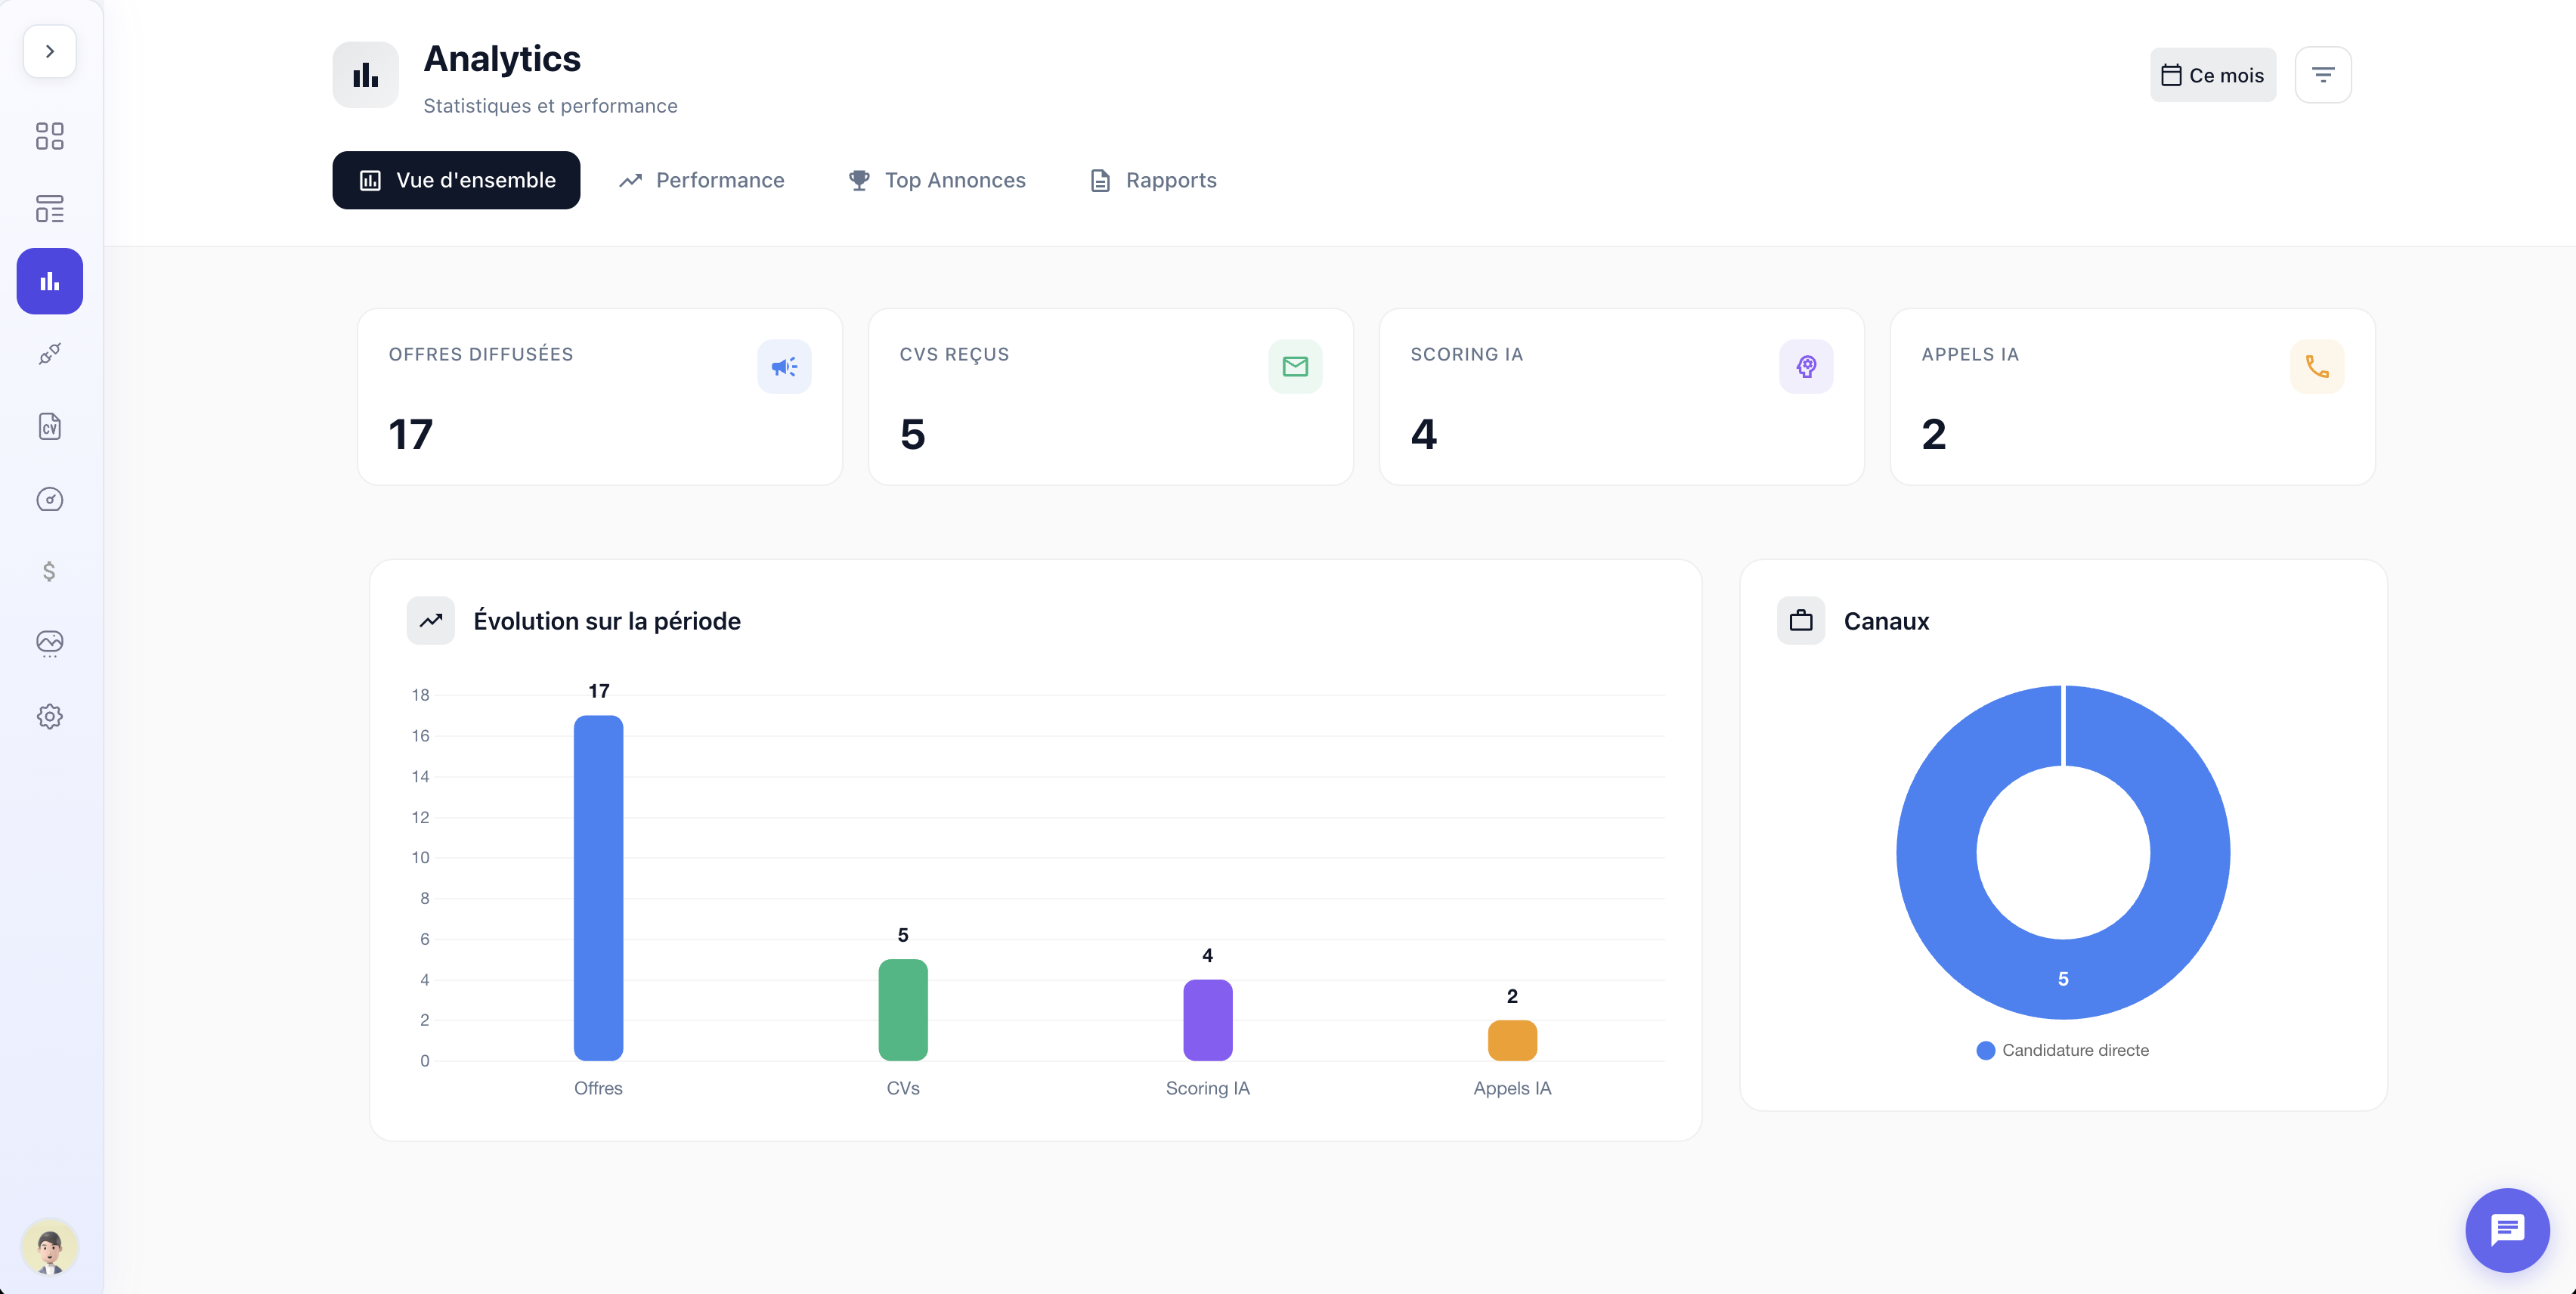Open the chat support bubble button

(x=2506, y=1229)
